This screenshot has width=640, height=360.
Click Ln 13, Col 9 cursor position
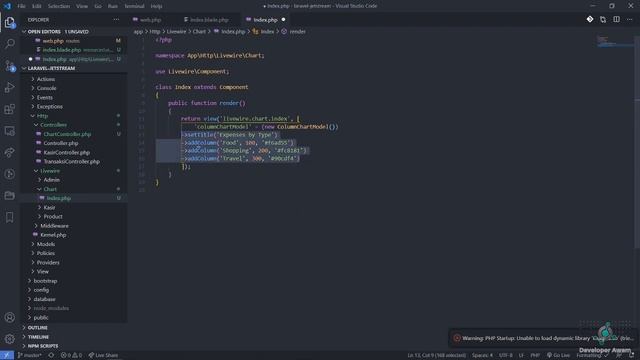pos(436,355)
